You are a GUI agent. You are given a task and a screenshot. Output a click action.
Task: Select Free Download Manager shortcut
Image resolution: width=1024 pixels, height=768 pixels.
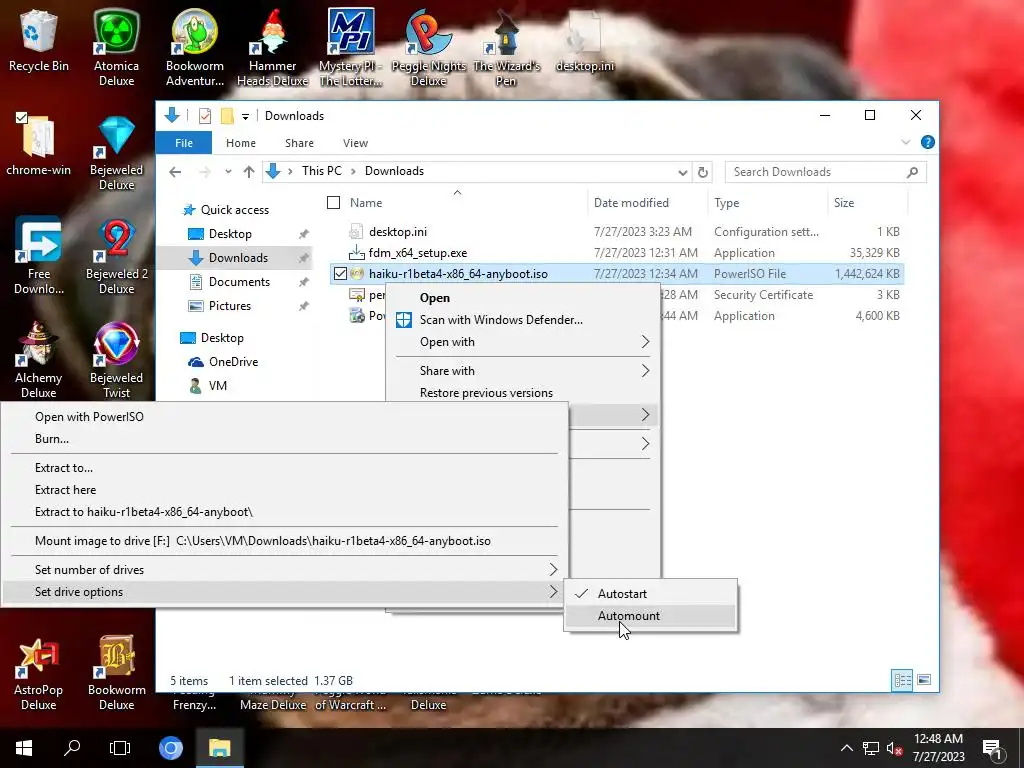click(39, 255)
